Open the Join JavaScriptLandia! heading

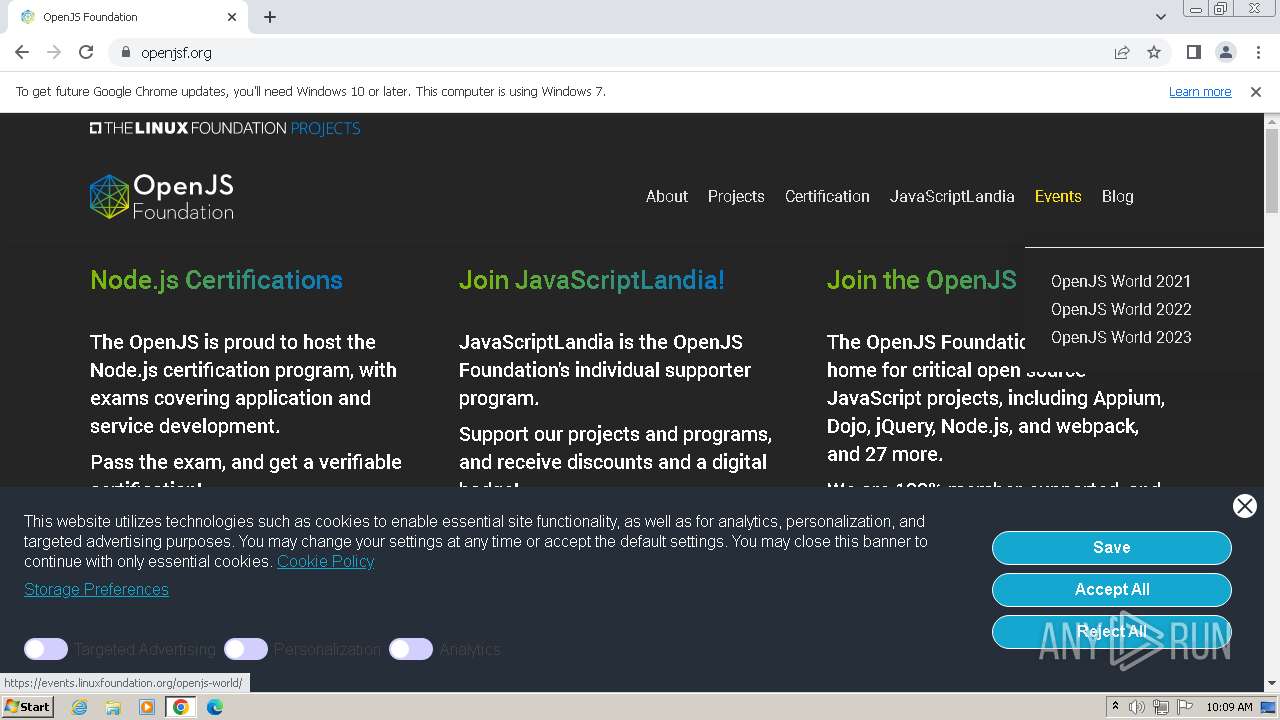coord(591,280)
